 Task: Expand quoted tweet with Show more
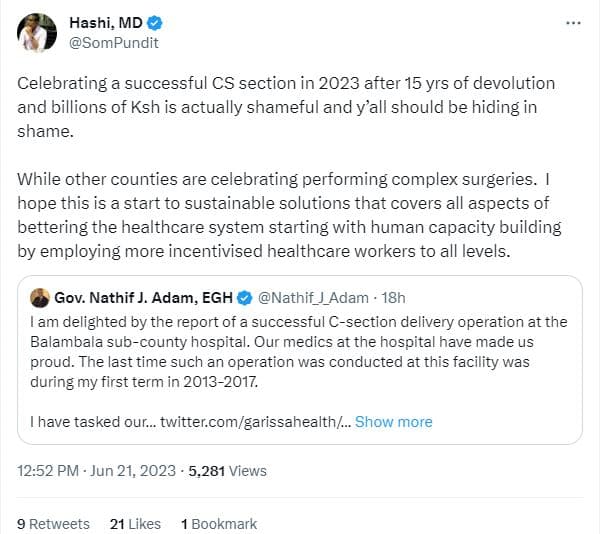[x=393, y=421]
